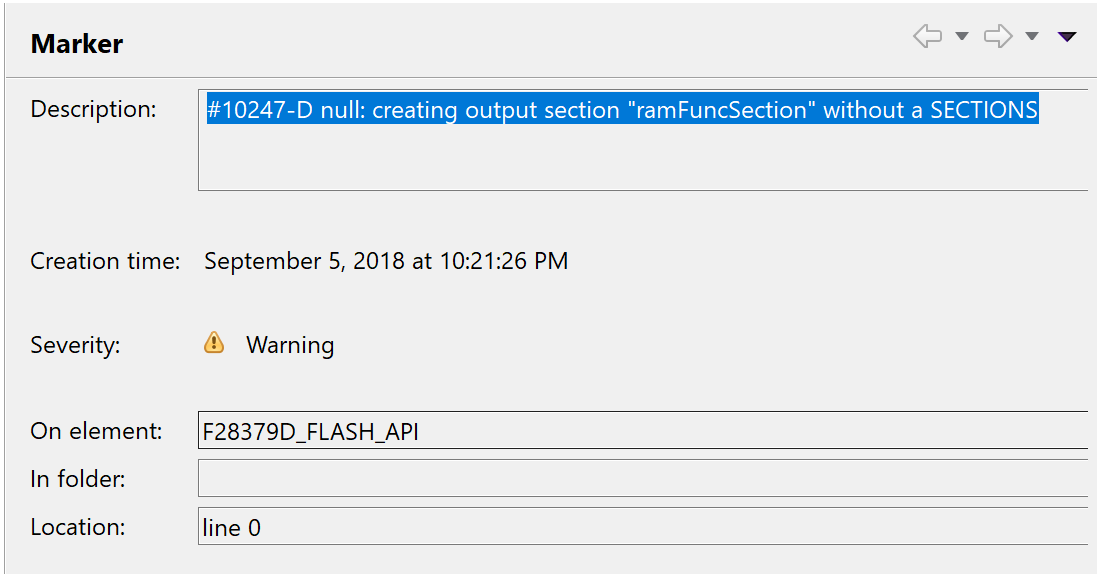Screen dimensions: 1097x574
Task: Click the Location field showing line 0
Action: [640, 526]
